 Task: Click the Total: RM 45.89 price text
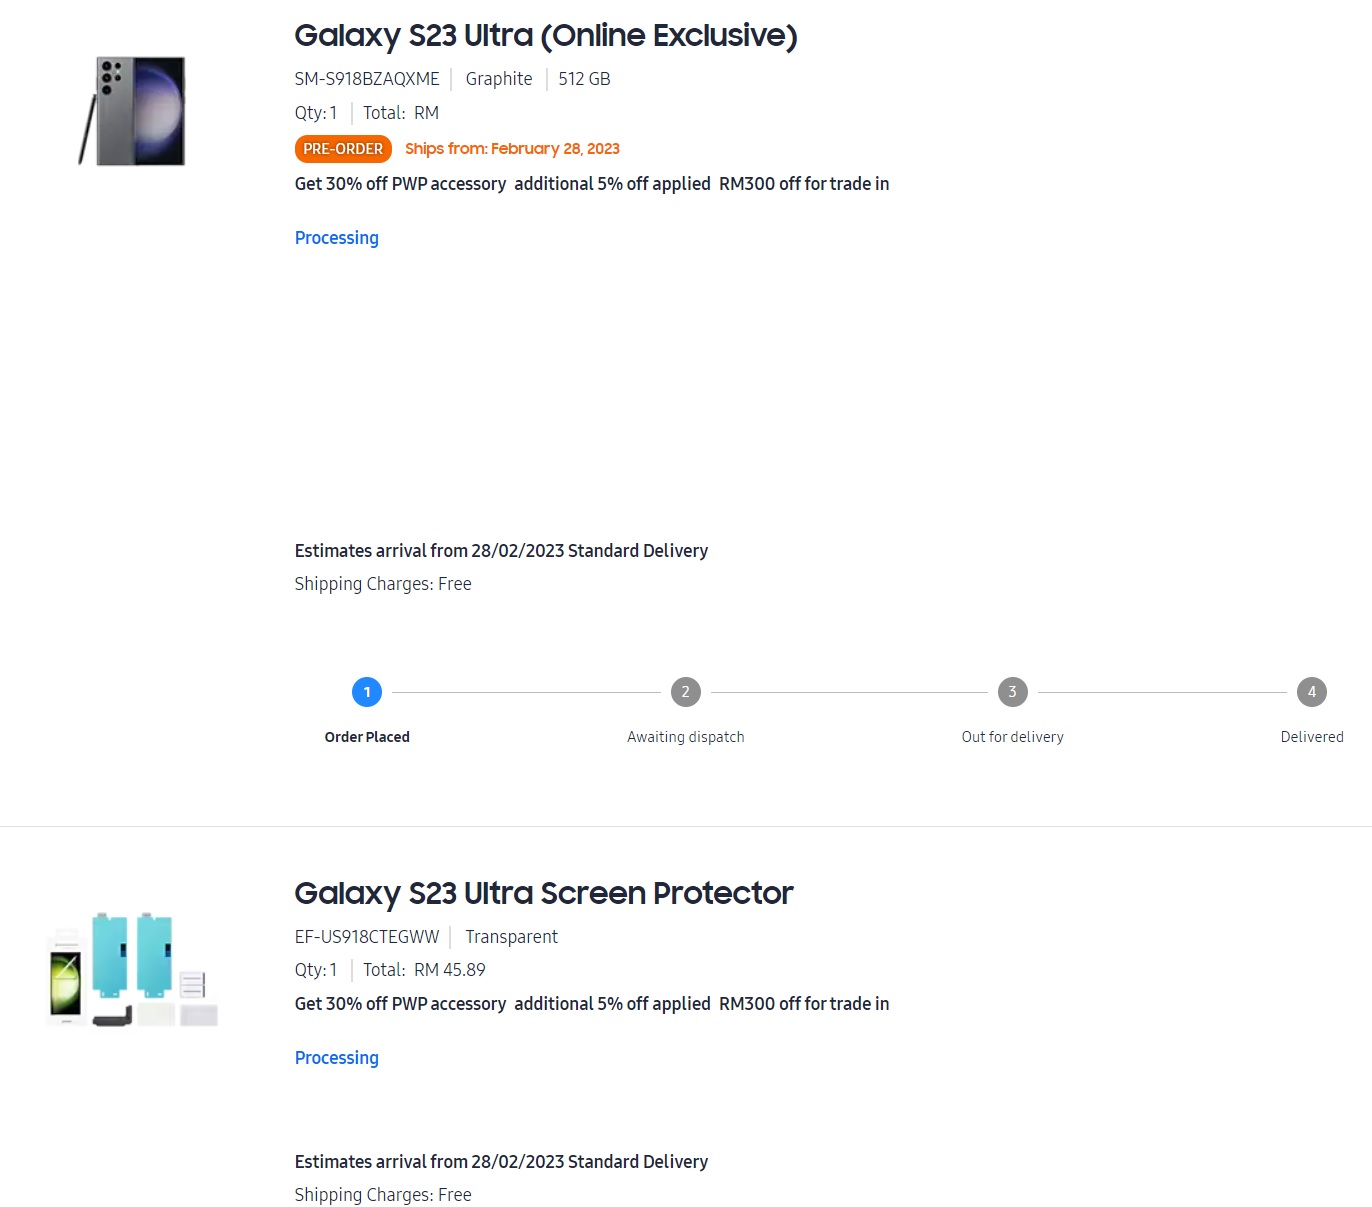point(424,970)
